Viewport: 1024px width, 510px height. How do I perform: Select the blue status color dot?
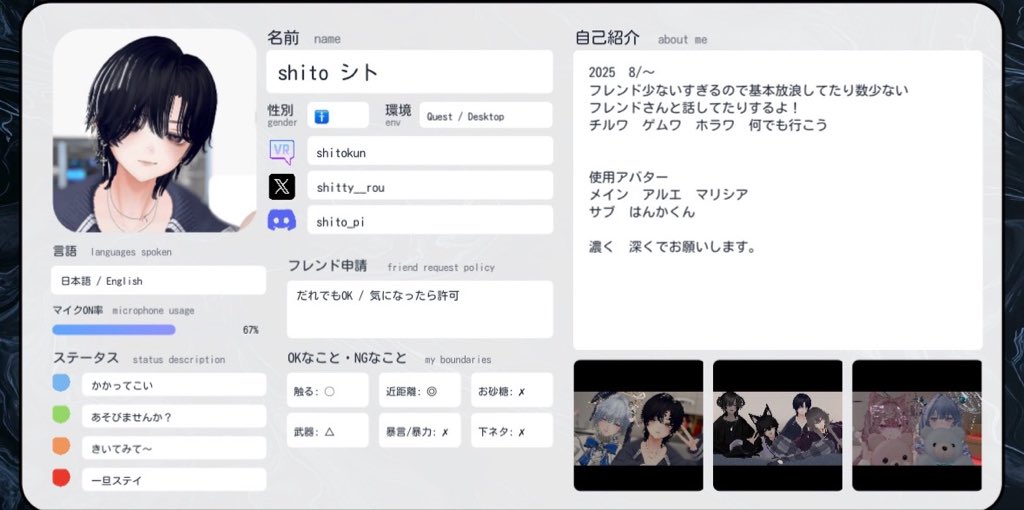[x=61, y=383]
